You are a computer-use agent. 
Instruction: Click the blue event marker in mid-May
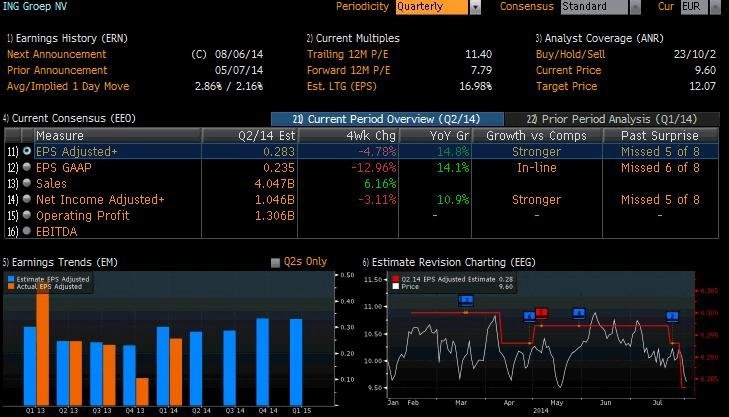click(578, 313)
